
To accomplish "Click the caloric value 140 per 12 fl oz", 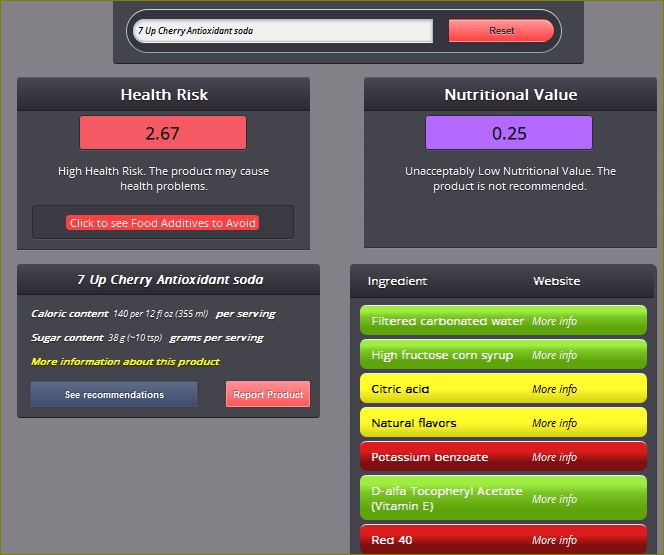I will coord(160,314).
